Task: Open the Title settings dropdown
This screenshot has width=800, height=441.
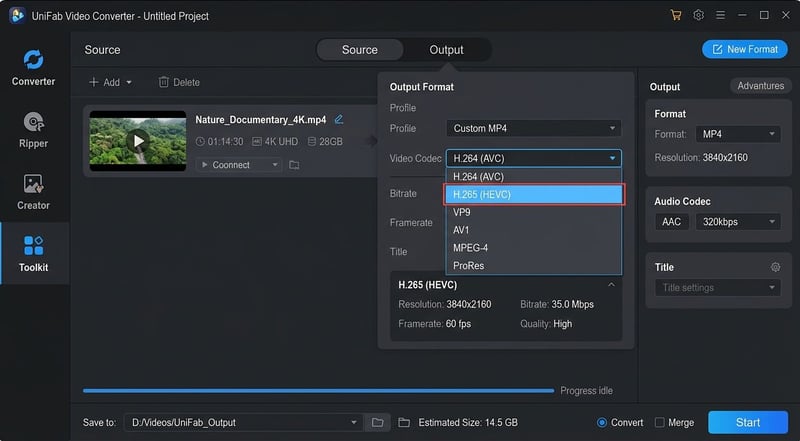Action: tap(718, 287)
